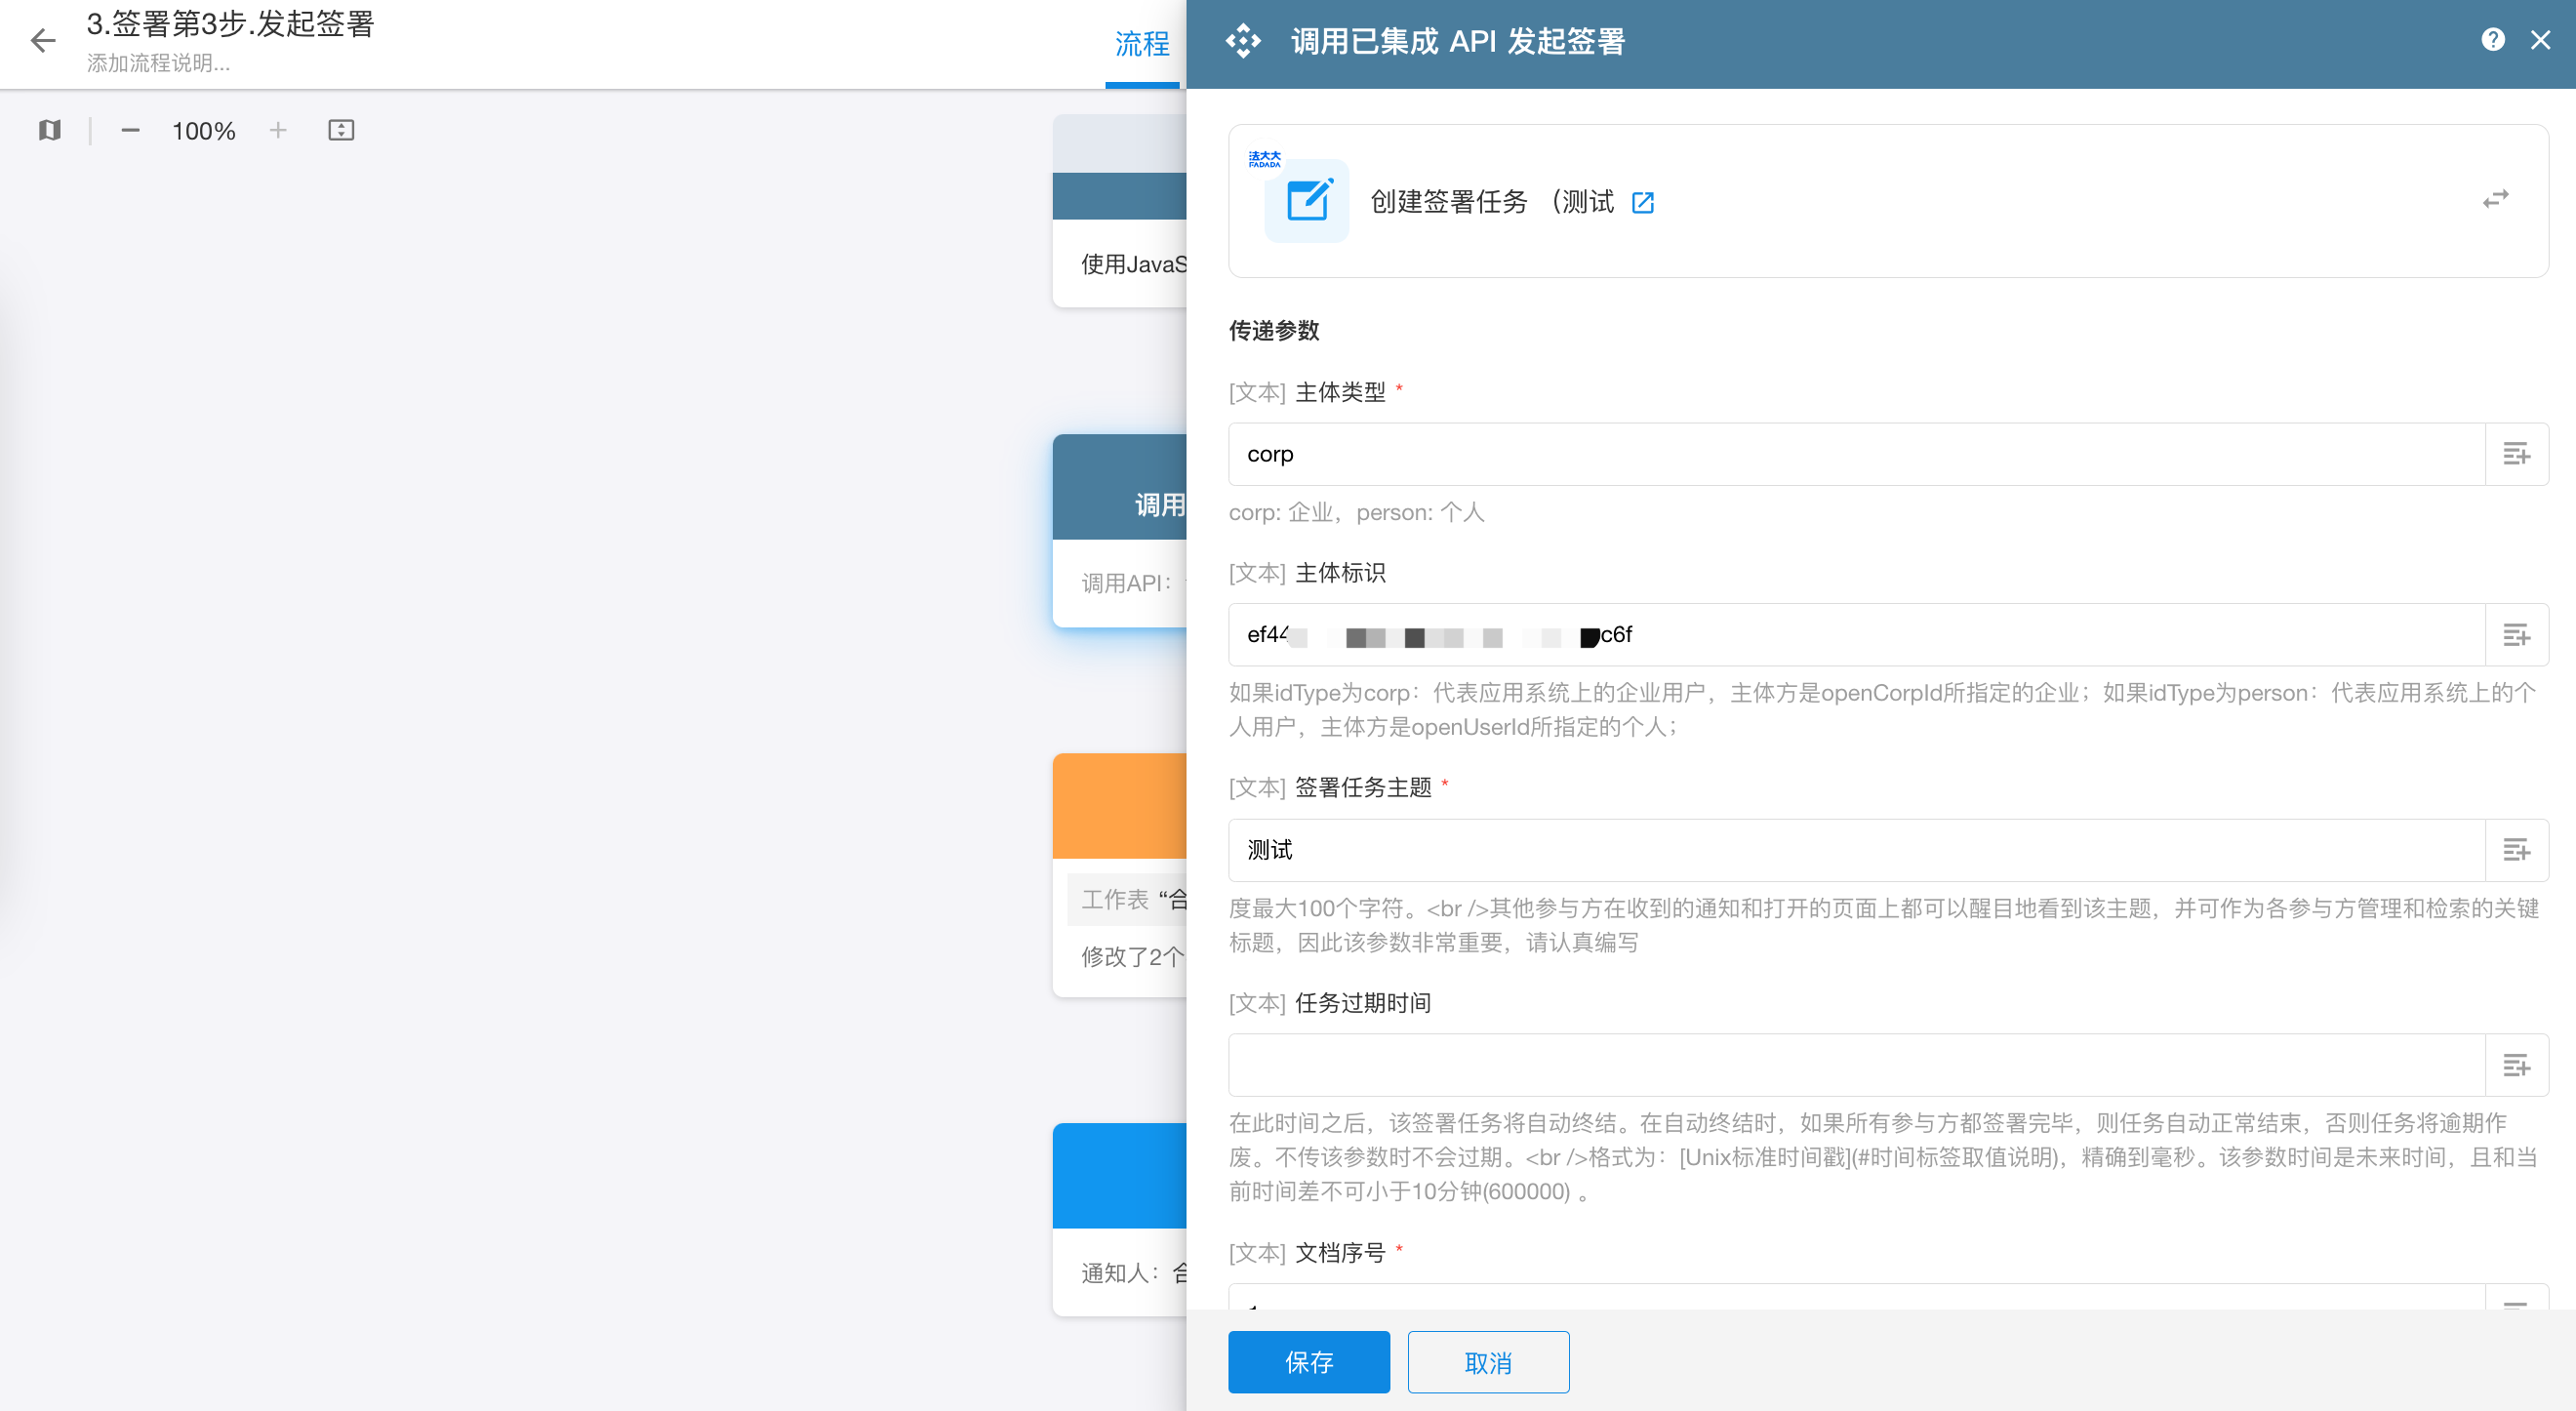Close the 调用已集成 API side panel
The height and width of the screenshot is (1411, 2576).
pyautogui.click(x=2540, y=40)
